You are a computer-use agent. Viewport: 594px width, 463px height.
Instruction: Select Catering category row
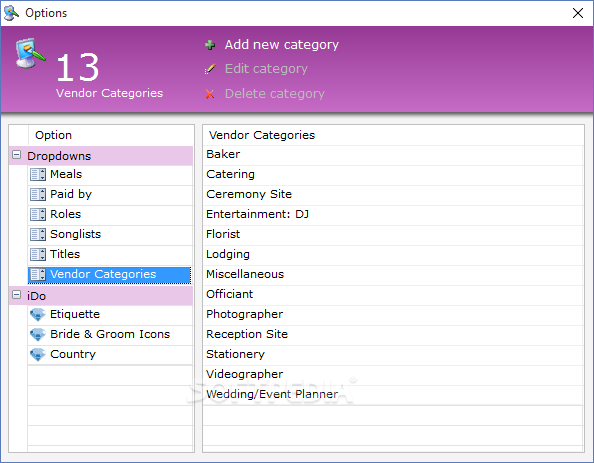click(x=393, y=175)
